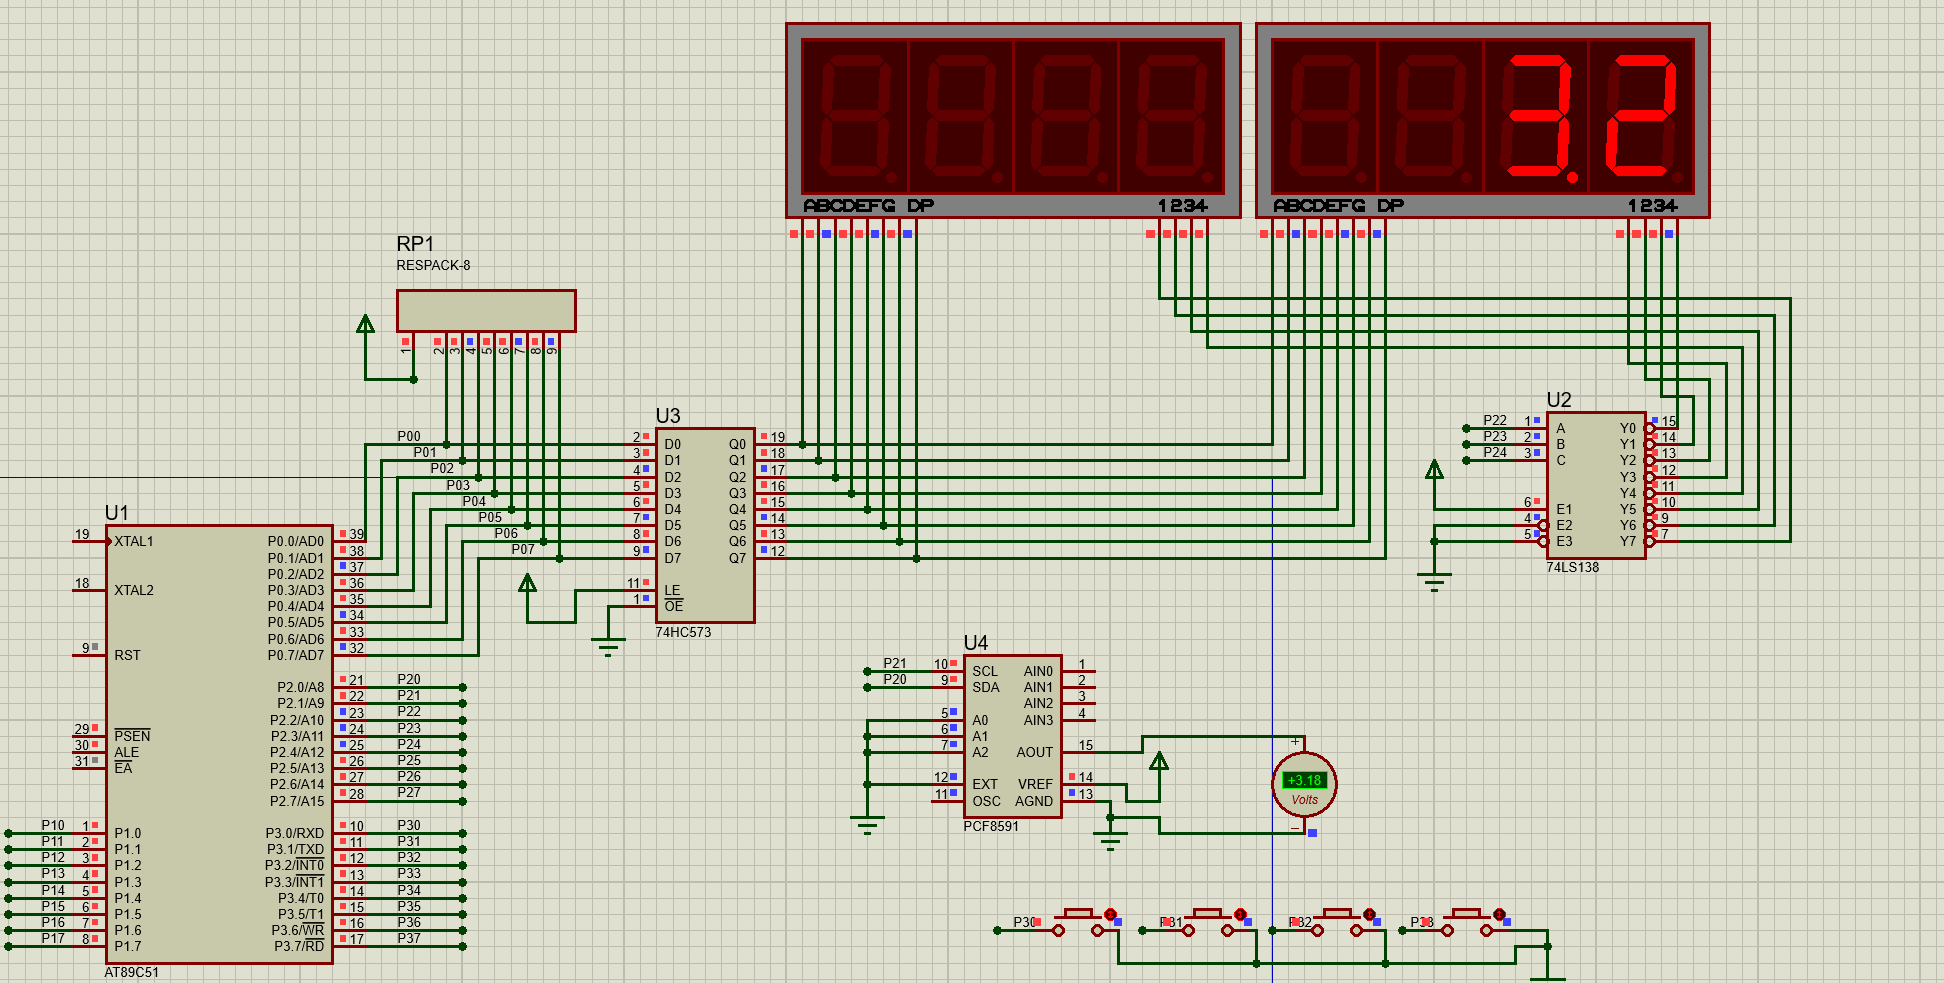
Task: Click the 1234 digit label on right display
Action: pyautogui.click(x=1652, y=205)
